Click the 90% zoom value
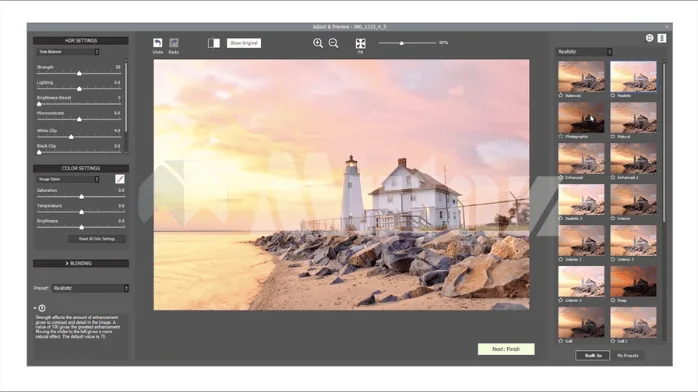The width and height of the screenshot is (698, 392). 443,43
